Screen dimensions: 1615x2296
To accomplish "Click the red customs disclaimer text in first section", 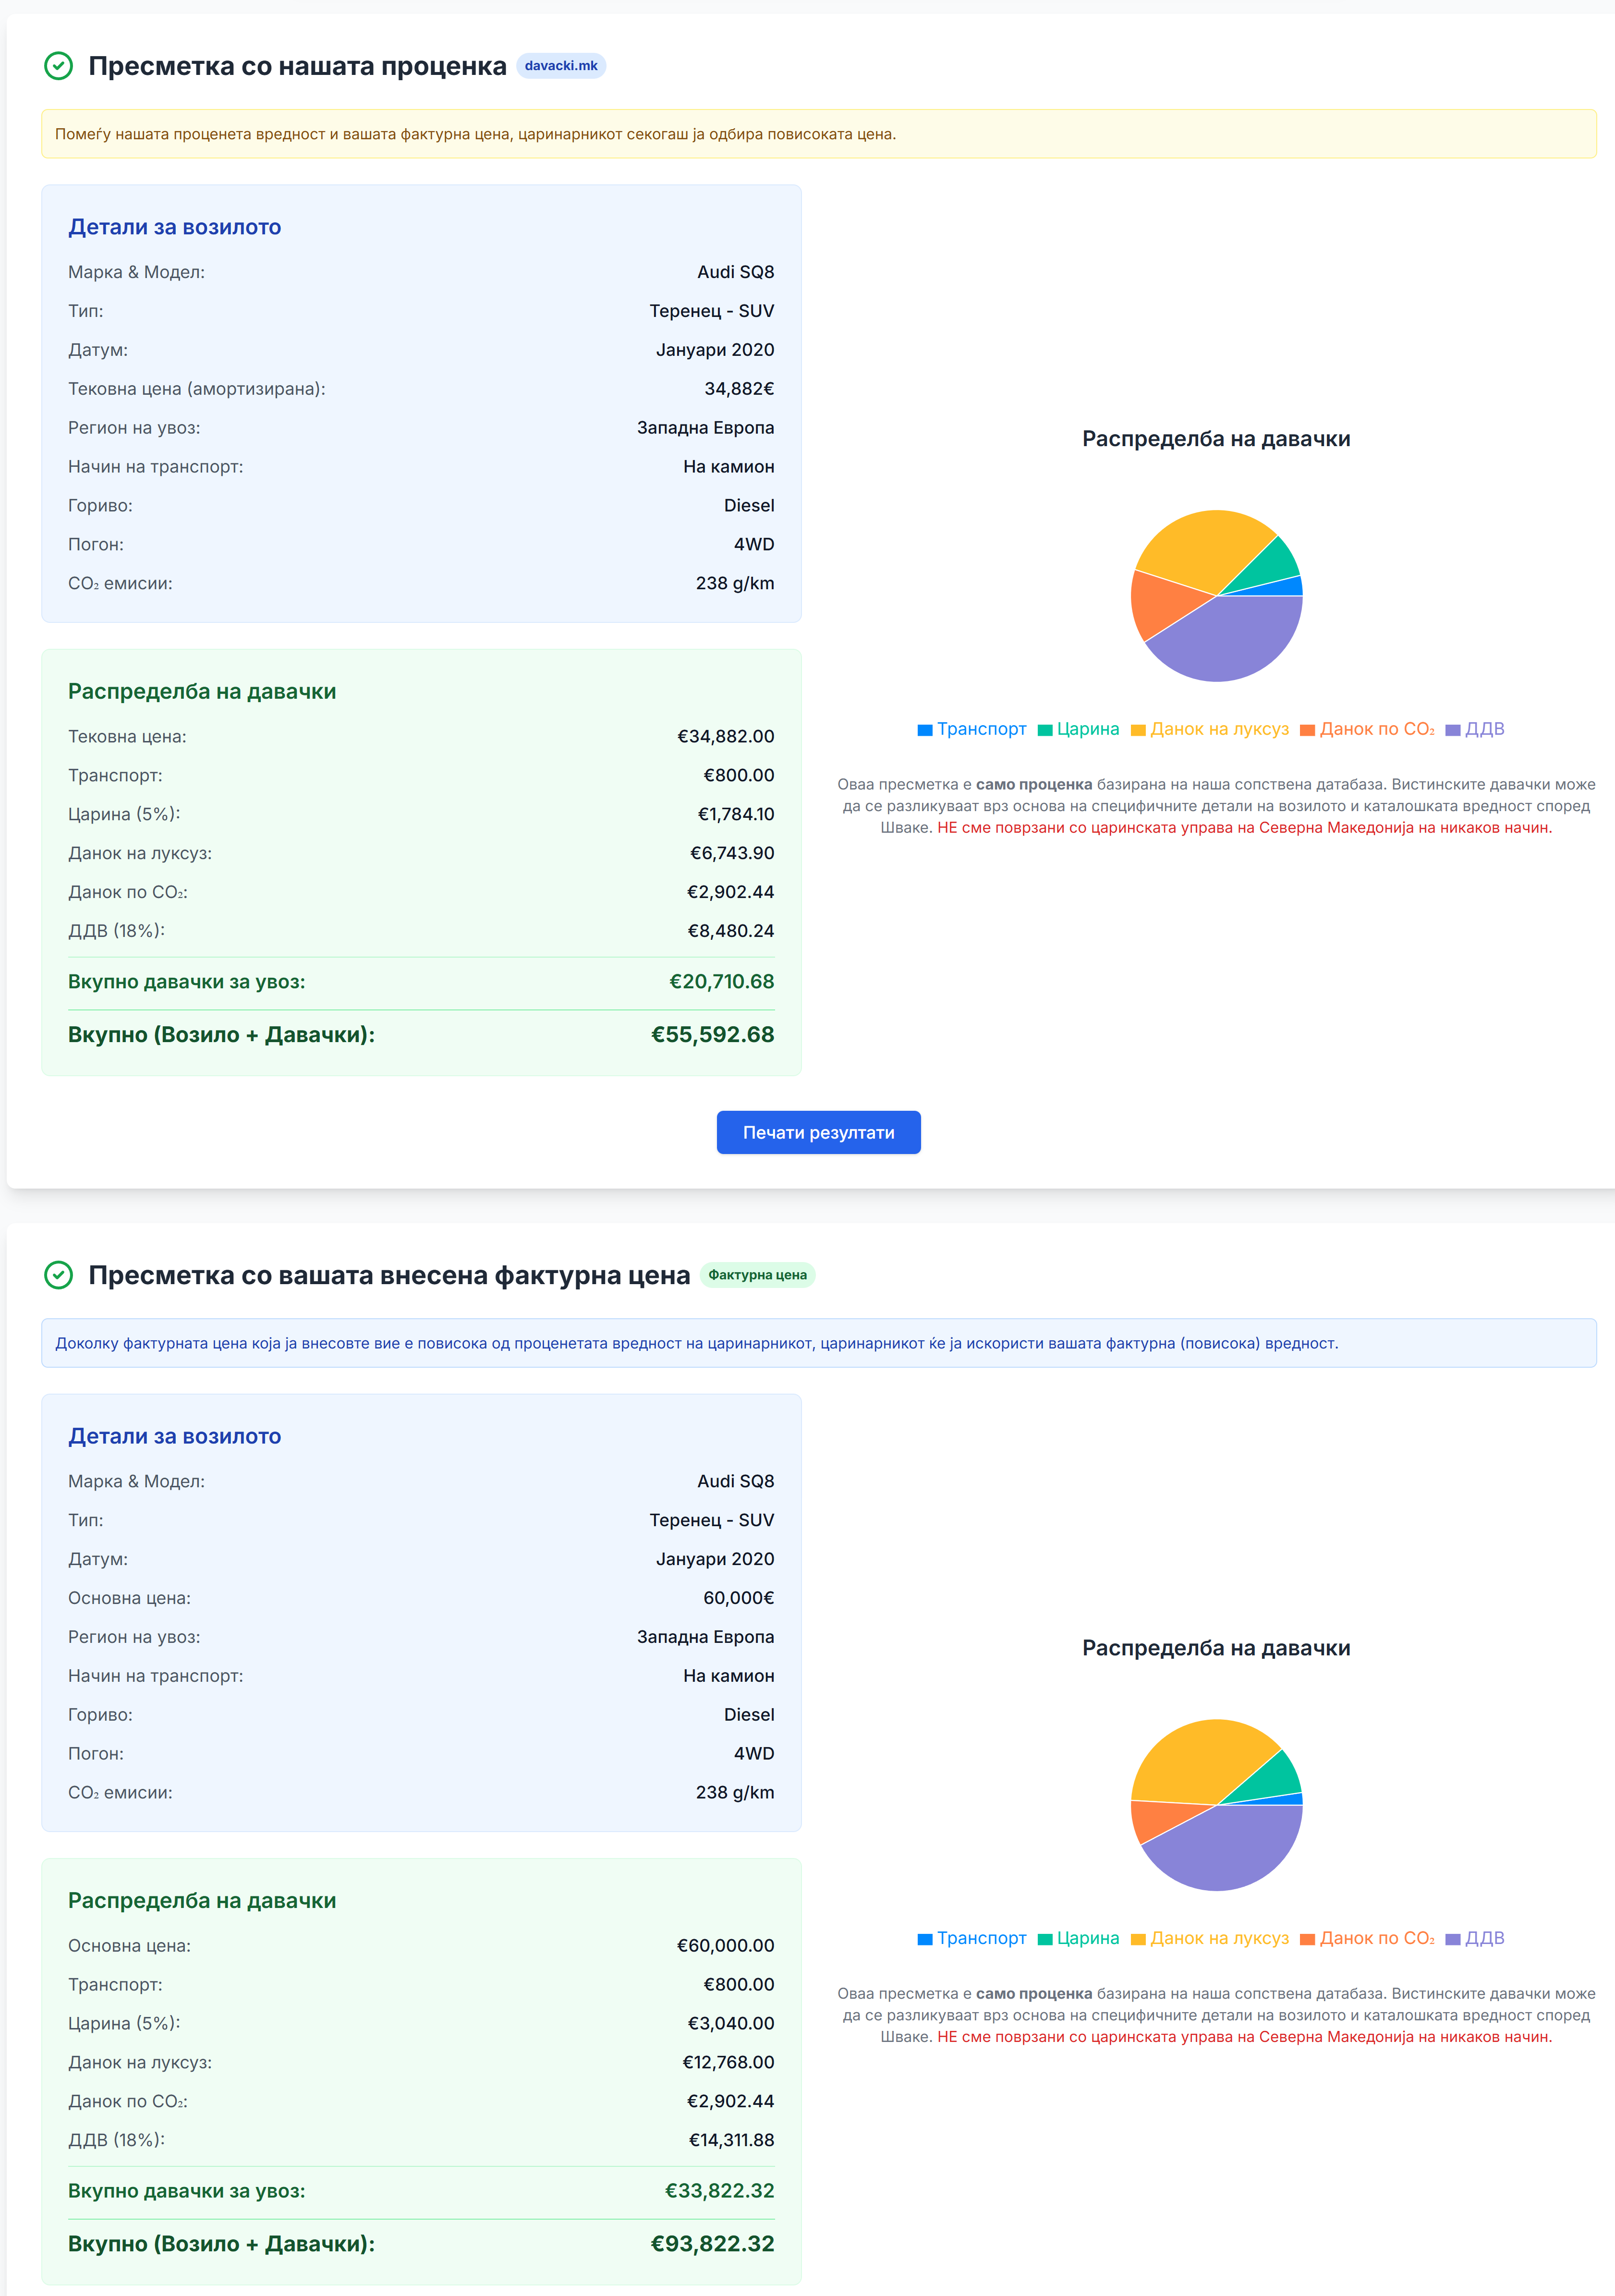I will tap(1244, 828).
